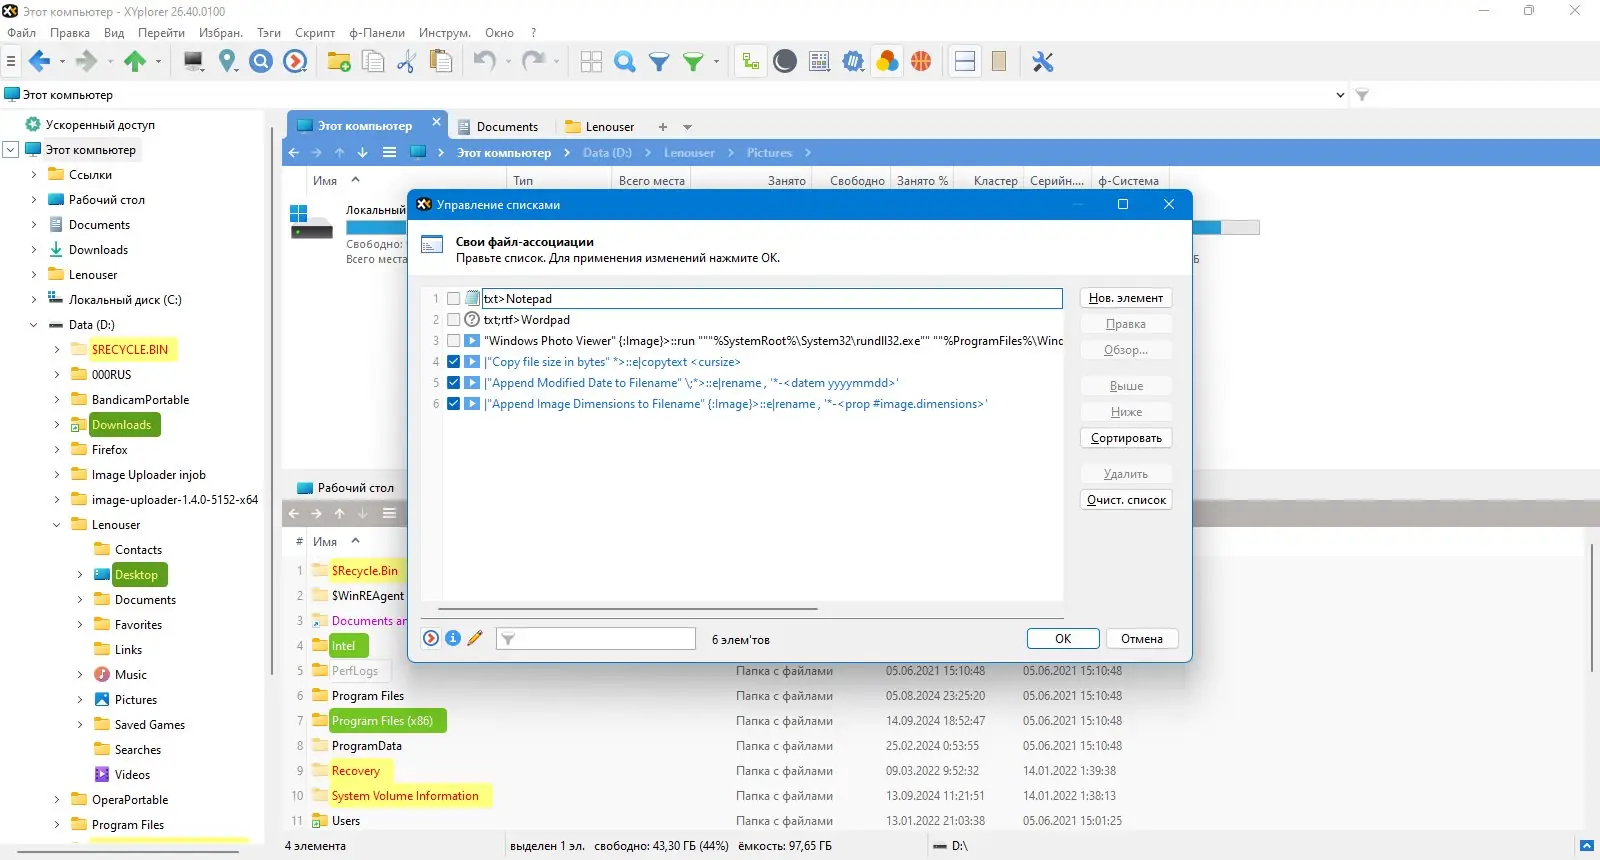
Task: Click the green filter funnel icon
Action: pyautogui.click(x=693, y=62)
